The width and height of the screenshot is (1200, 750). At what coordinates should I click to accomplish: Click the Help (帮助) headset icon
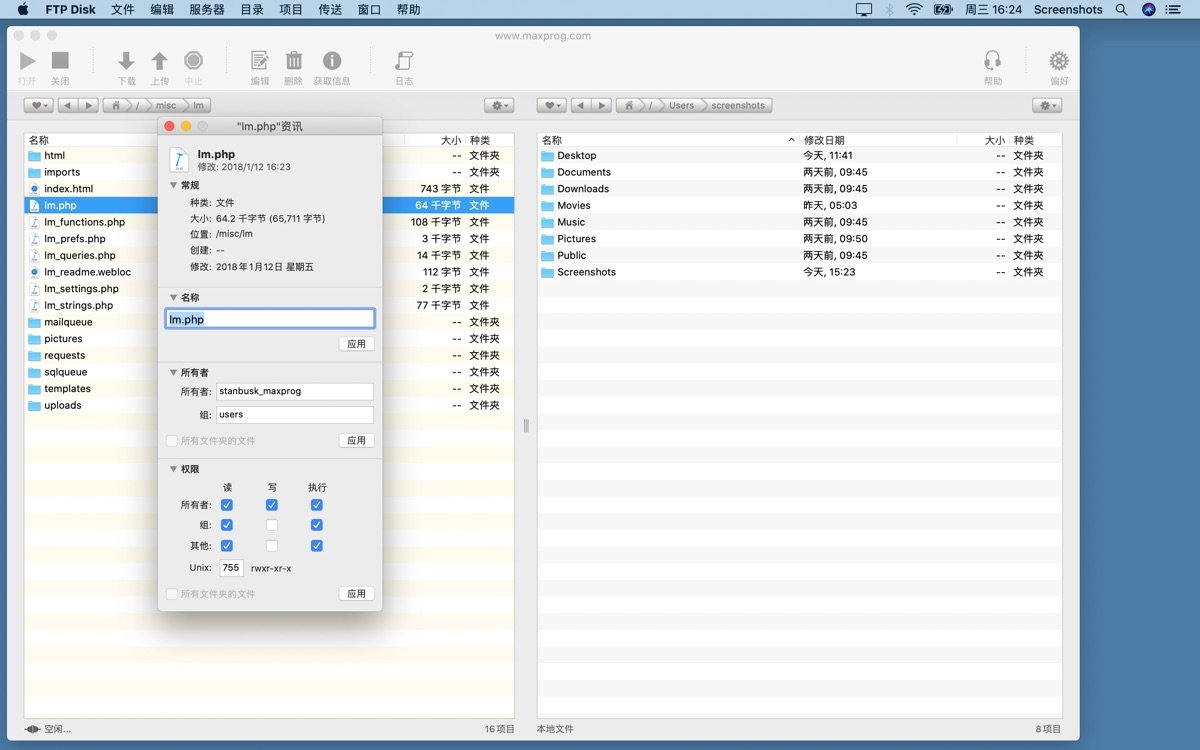(x=992, y=62)
